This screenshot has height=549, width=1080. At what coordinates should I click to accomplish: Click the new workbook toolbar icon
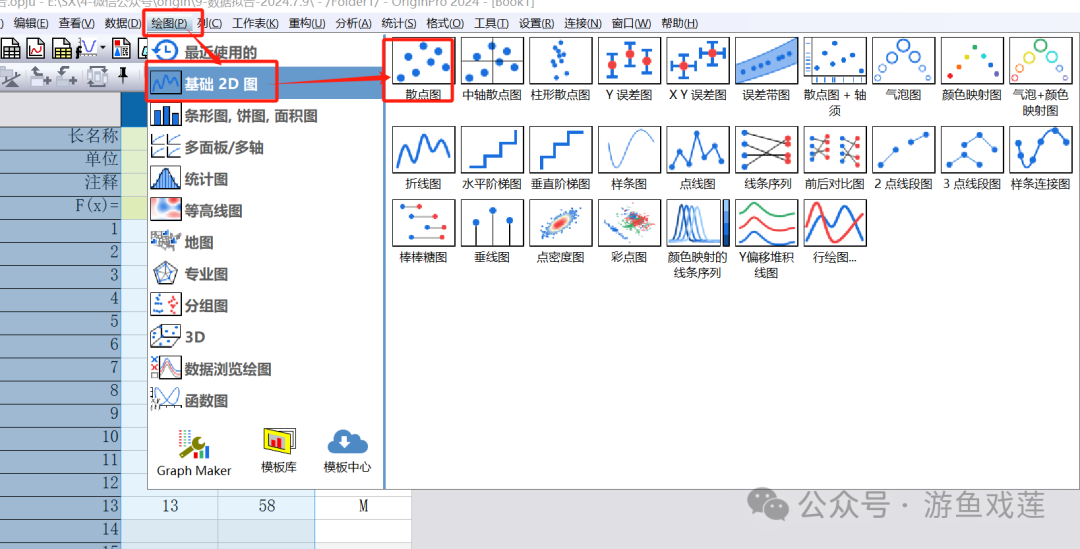[x=10, y=48]
